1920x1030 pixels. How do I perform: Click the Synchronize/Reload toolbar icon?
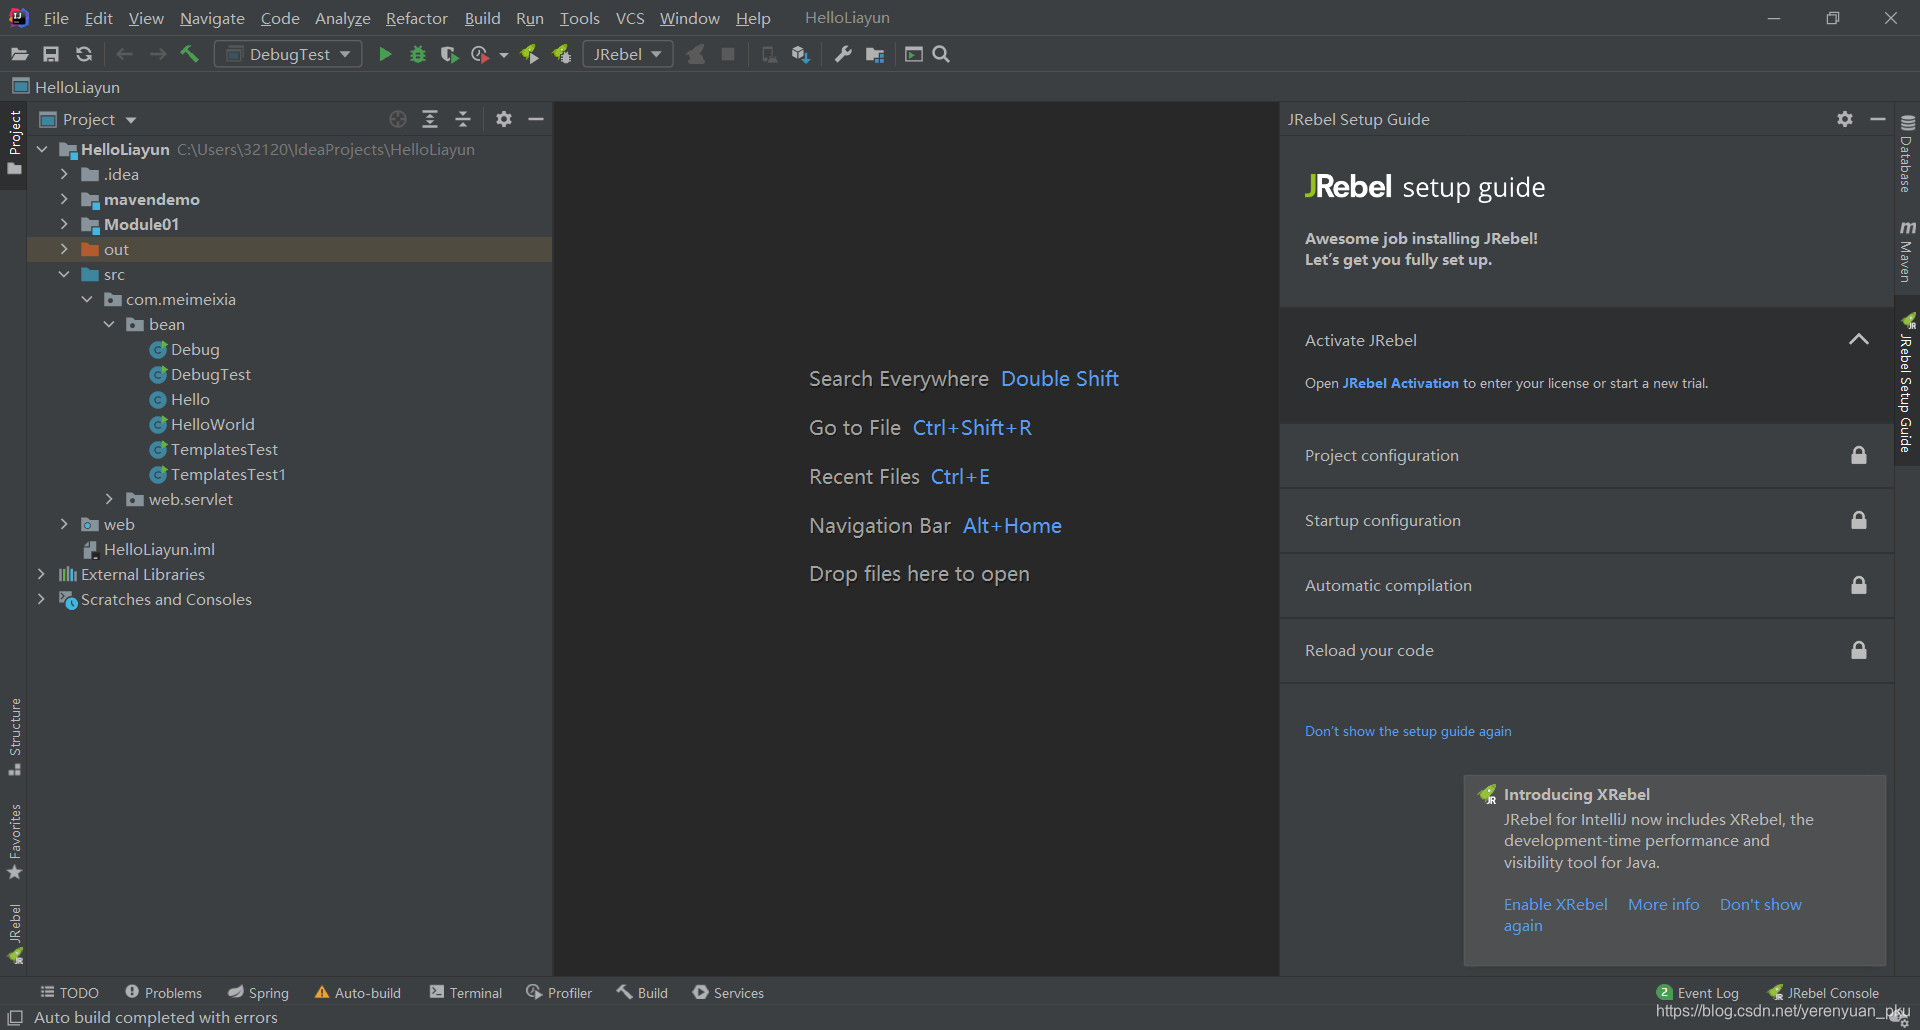click(x=84, y=54)
